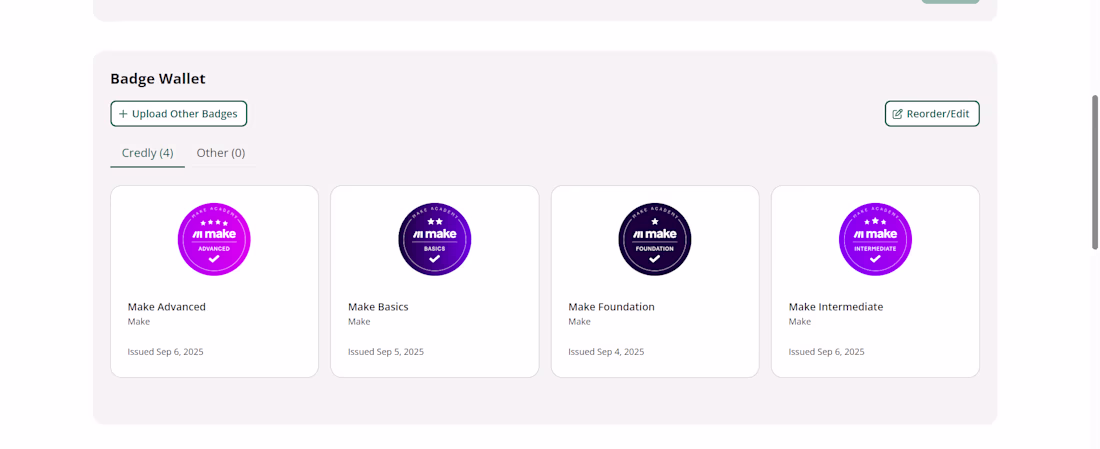Viewport: 1100px width, 449px height.
Task: Open the Make Basics title link
Action: (x=378, y=307)
